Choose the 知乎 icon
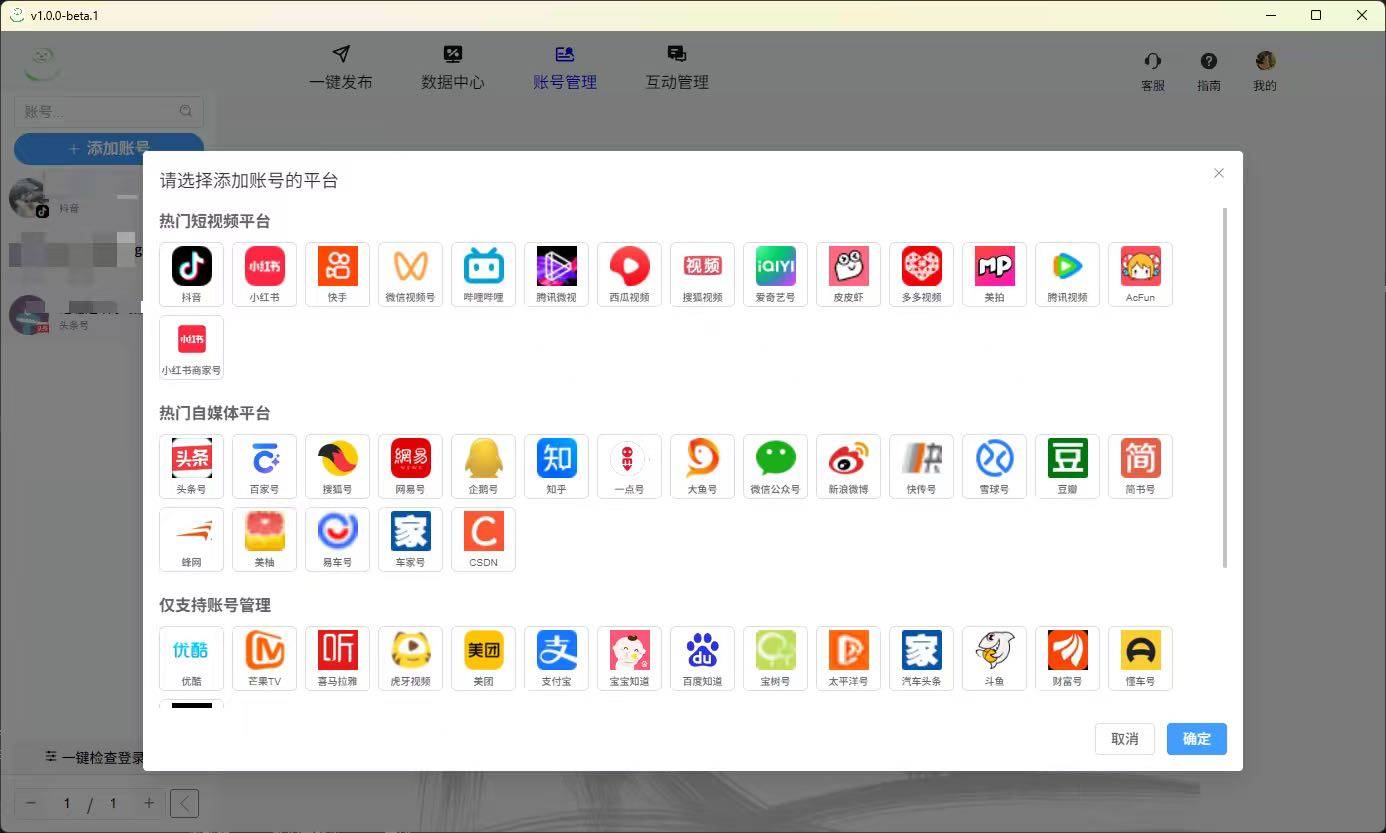Screen dimensions: 1386x833 point(556,466)
